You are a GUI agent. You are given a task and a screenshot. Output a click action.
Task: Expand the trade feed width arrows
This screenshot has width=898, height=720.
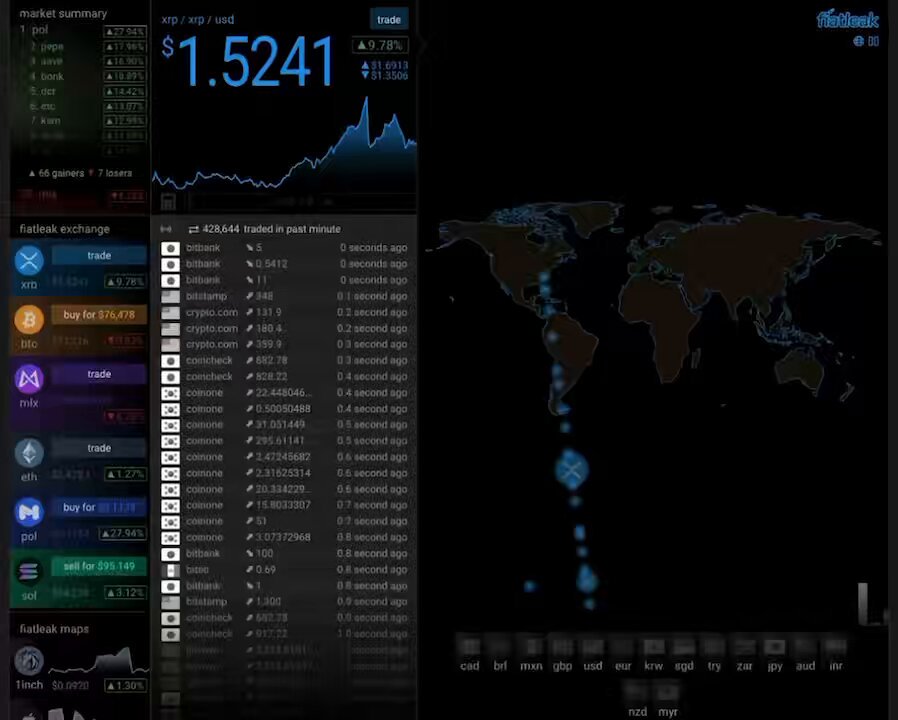[166, 229]
